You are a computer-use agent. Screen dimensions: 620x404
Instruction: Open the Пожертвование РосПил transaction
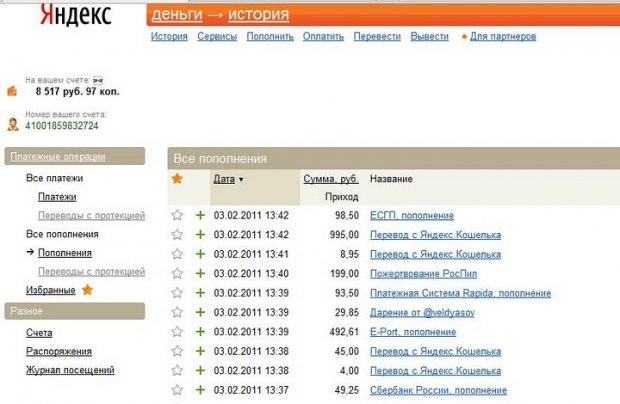tap(423, 274)
